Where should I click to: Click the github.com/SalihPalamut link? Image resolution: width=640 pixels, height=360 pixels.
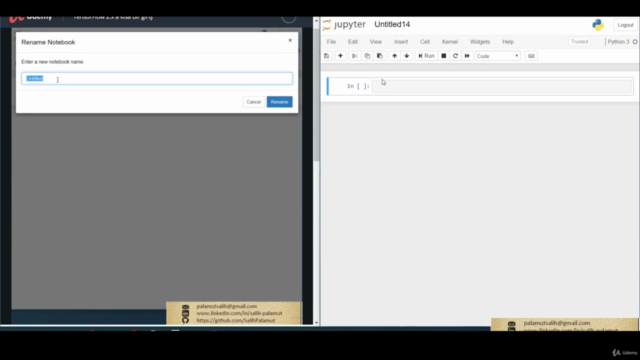[236, 320]
